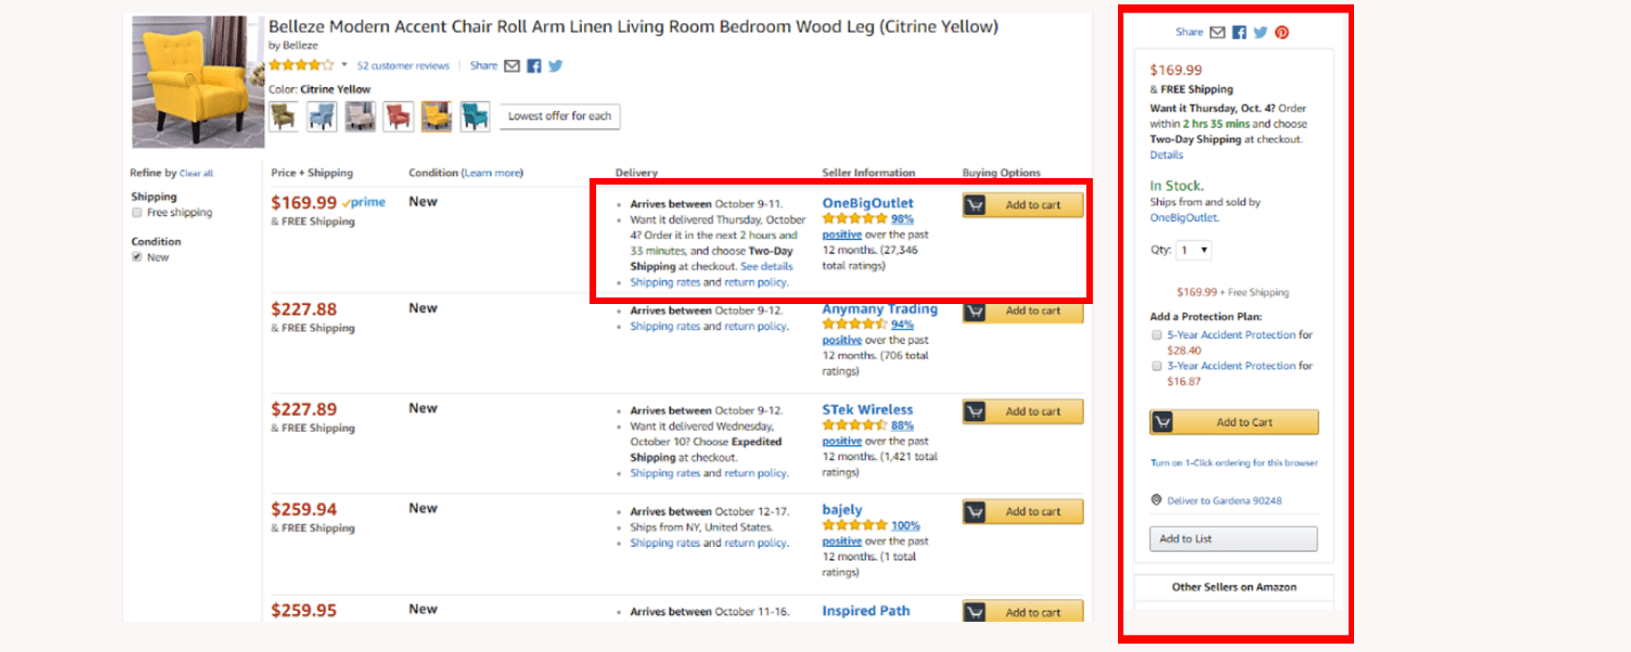Viewport: 1631px width, 652px height.
Task: Expand Other Sellers on Amazon section
Action: point(1234,587)
